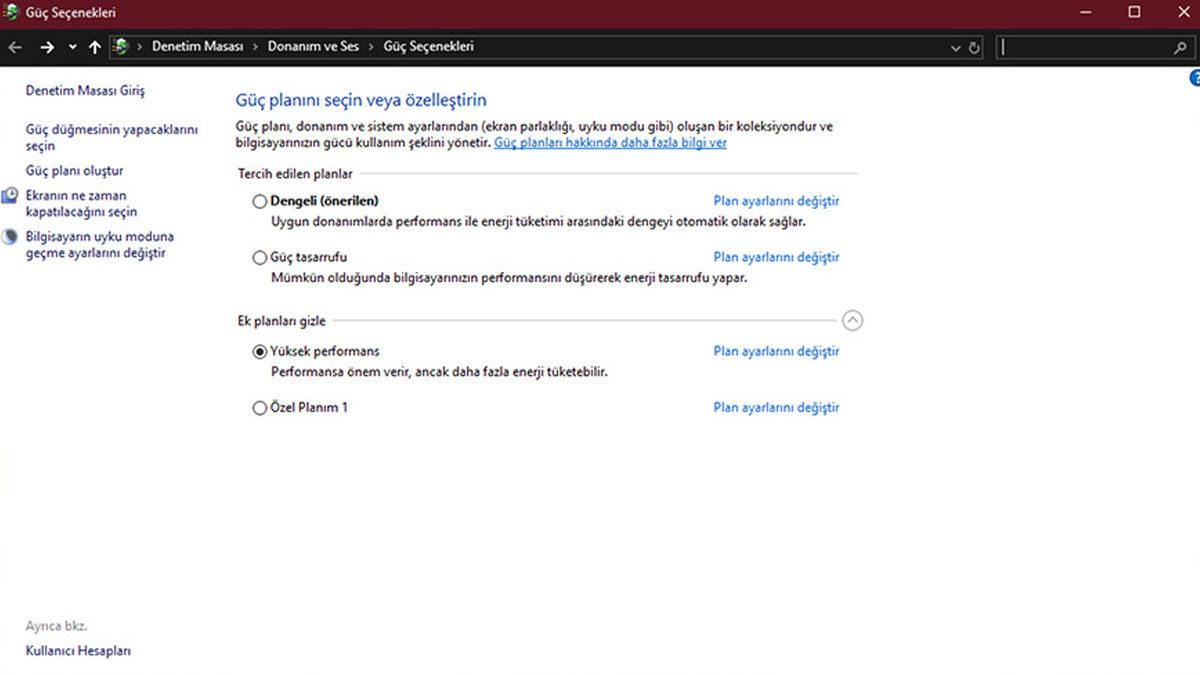Open Güç planı oluştur link

click(x=74, y=171)
